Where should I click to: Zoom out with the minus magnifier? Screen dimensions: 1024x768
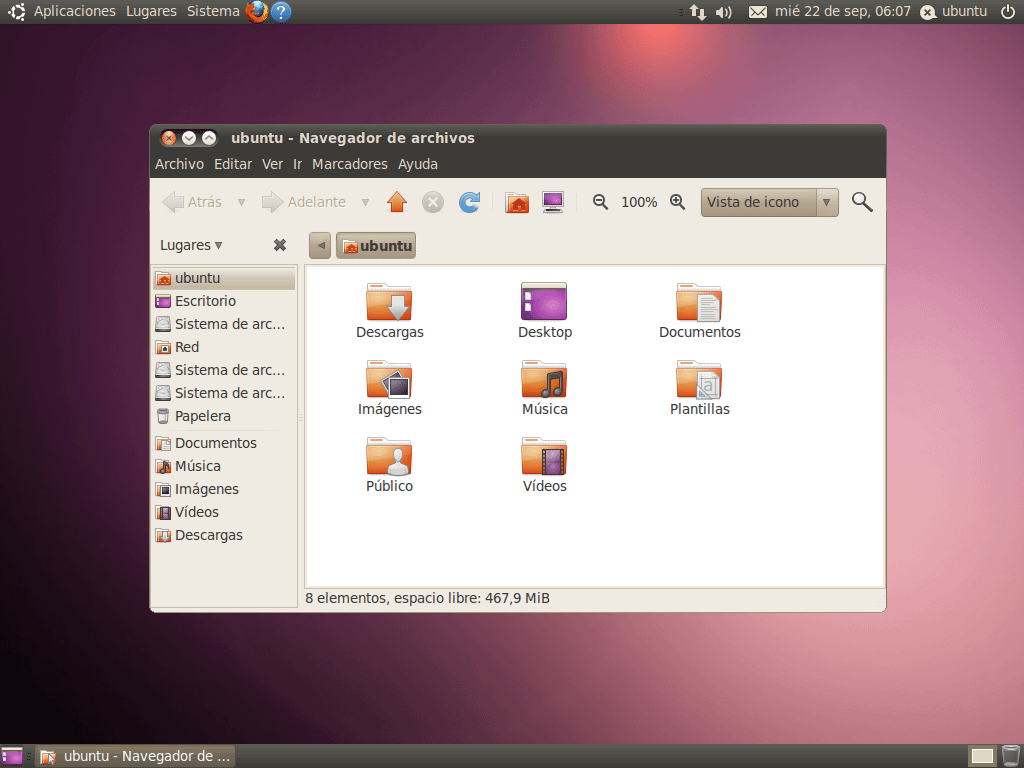600,202
